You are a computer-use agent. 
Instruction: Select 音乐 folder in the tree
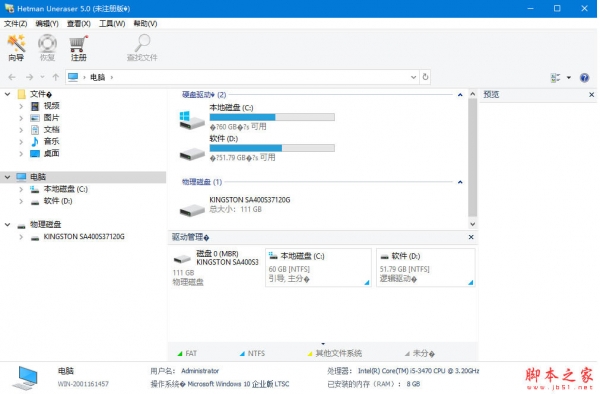click(51, 142)
